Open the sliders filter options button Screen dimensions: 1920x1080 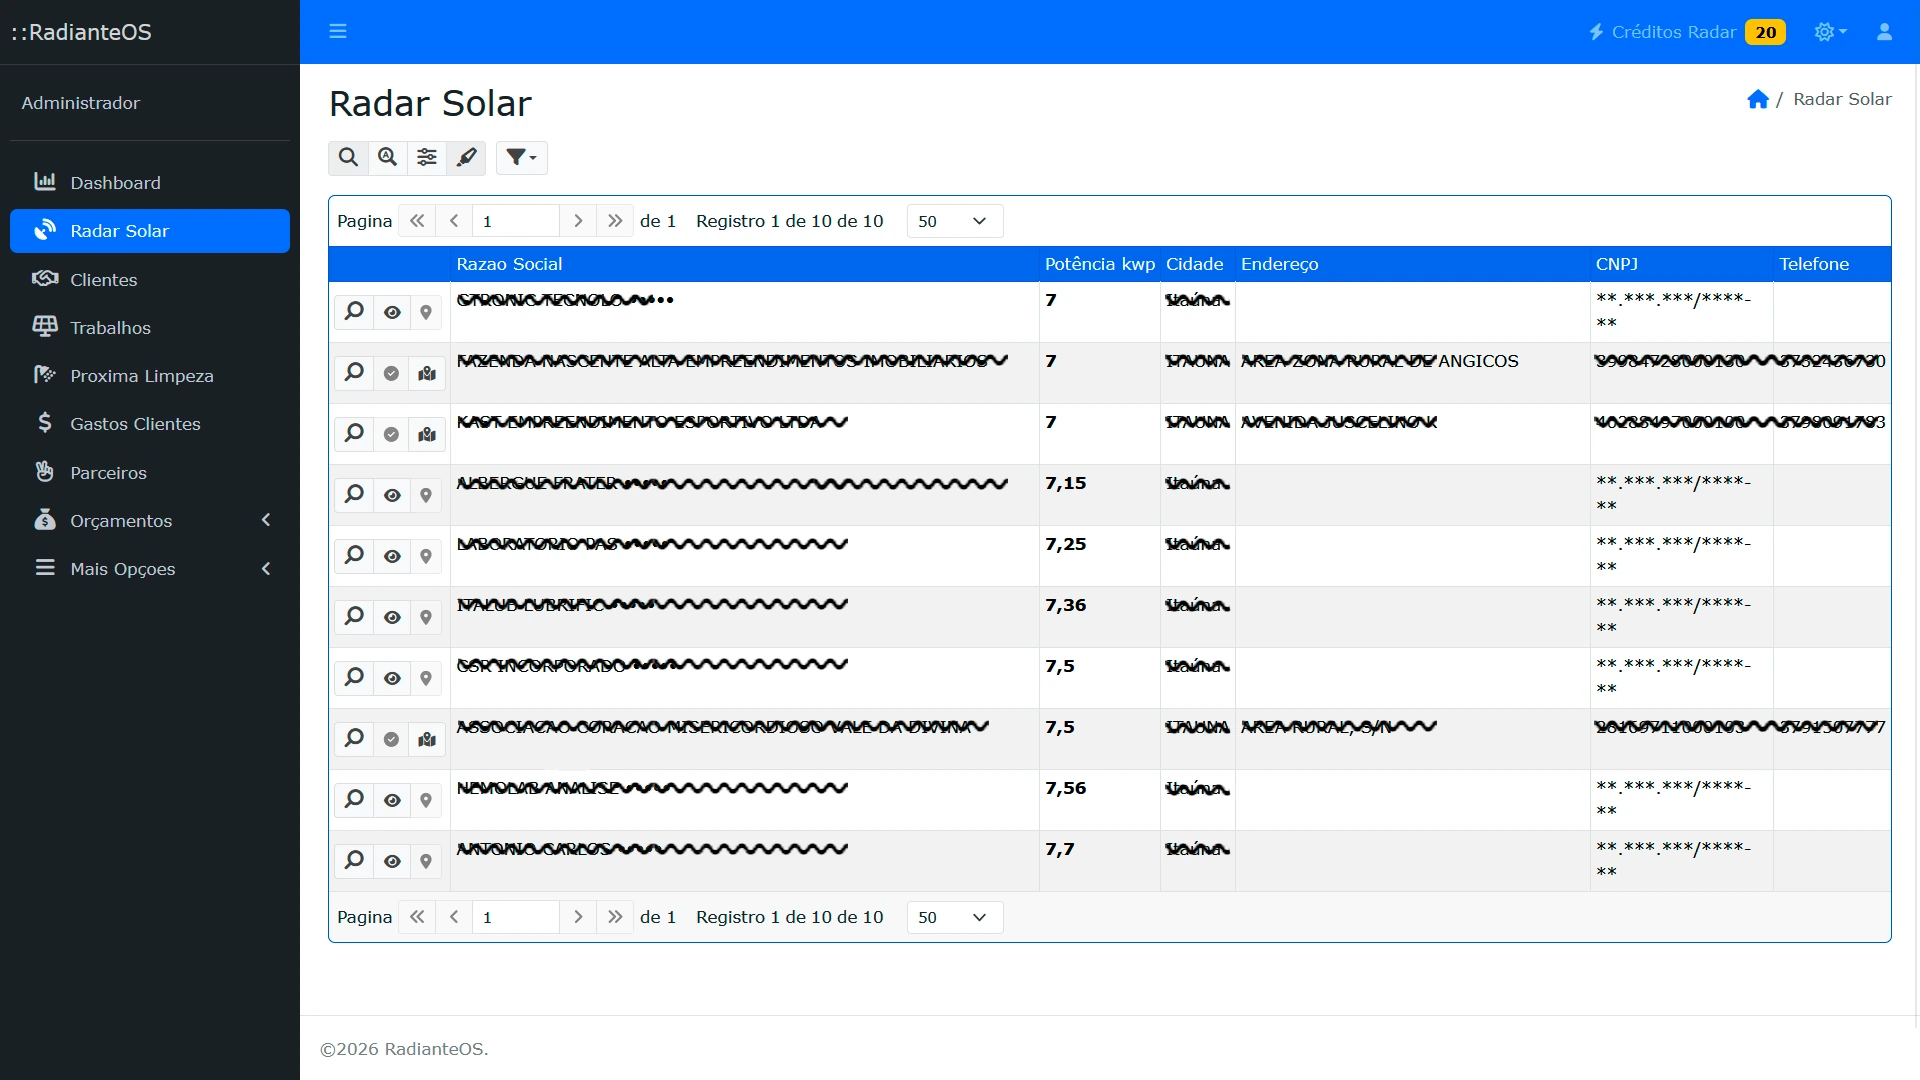pyautogui.click(x=427, y=157)
